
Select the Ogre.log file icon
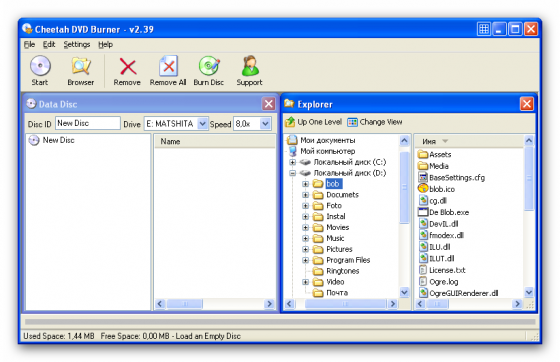point(423,281)
